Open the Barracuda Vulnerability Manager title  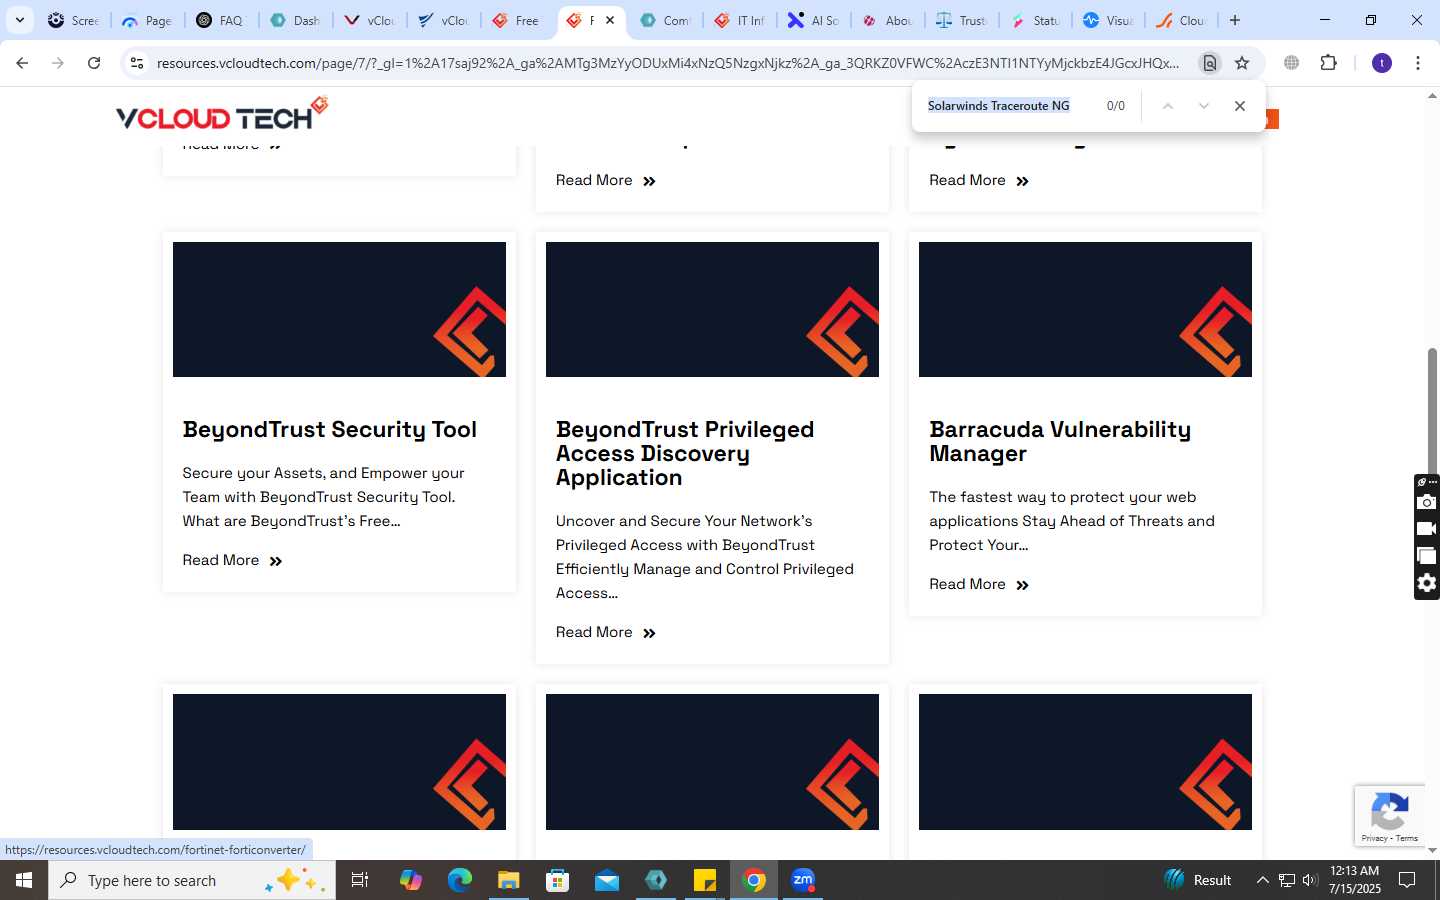[x=1060, y=441]
